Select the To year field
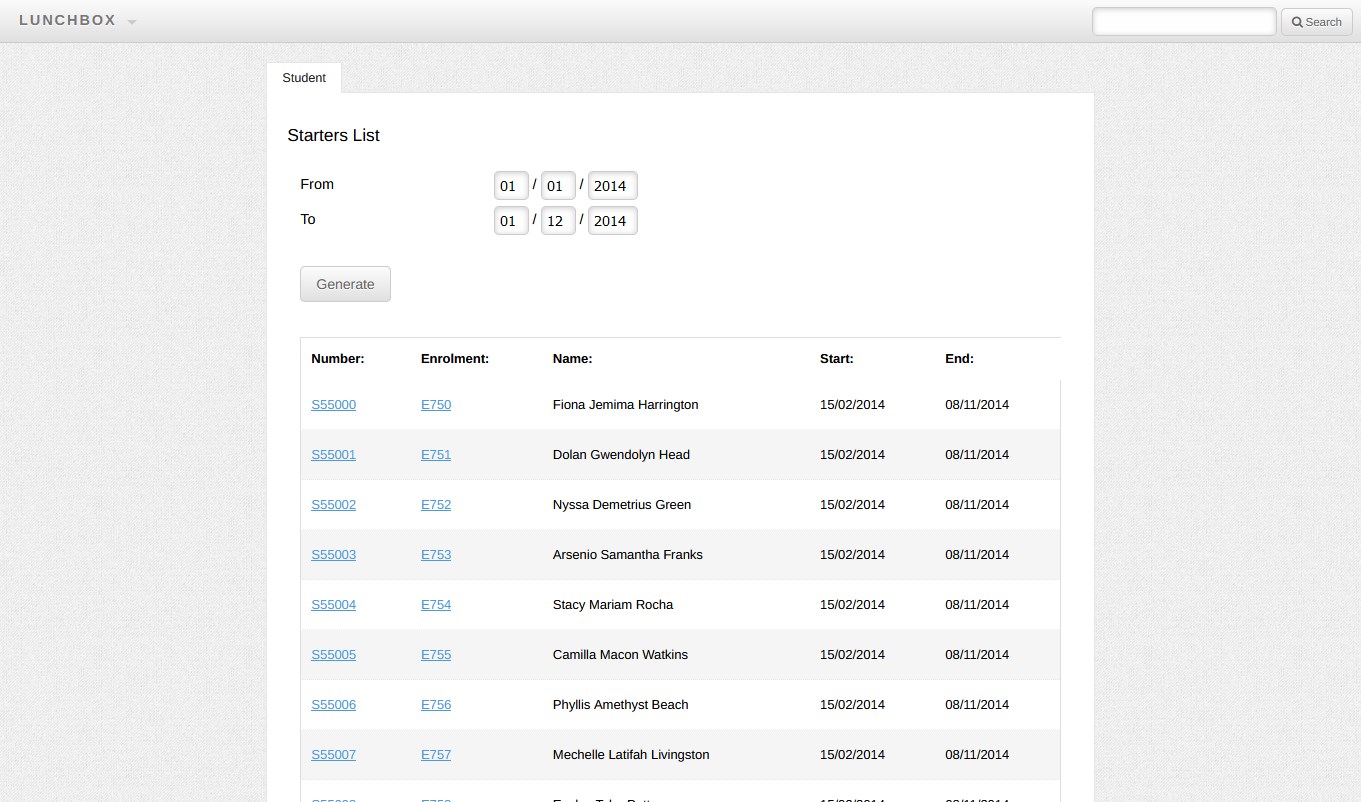 [612, 221]
